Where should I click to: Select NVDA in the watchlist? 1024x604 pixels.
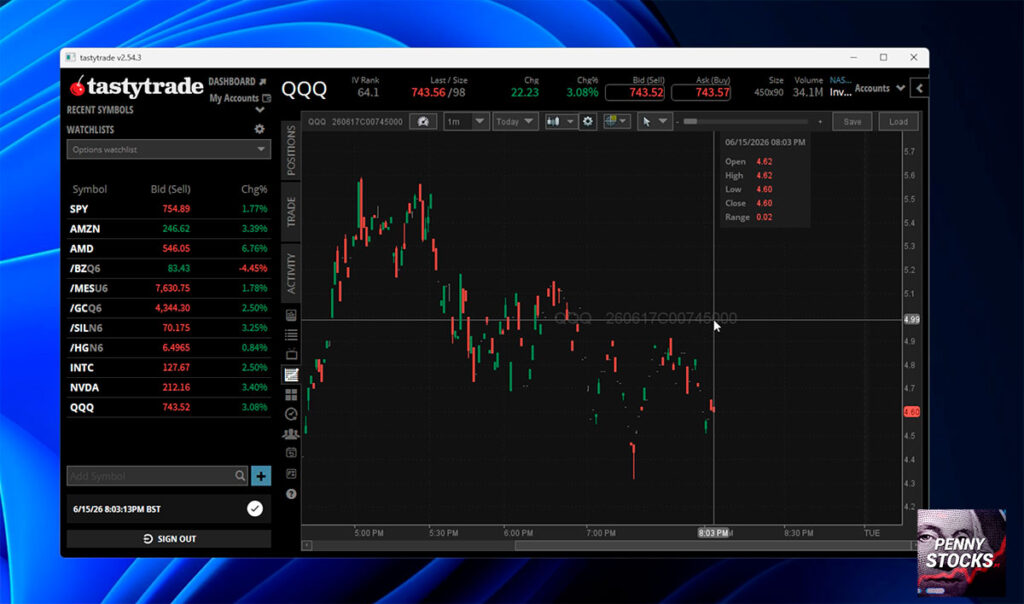tap(168, 387)
